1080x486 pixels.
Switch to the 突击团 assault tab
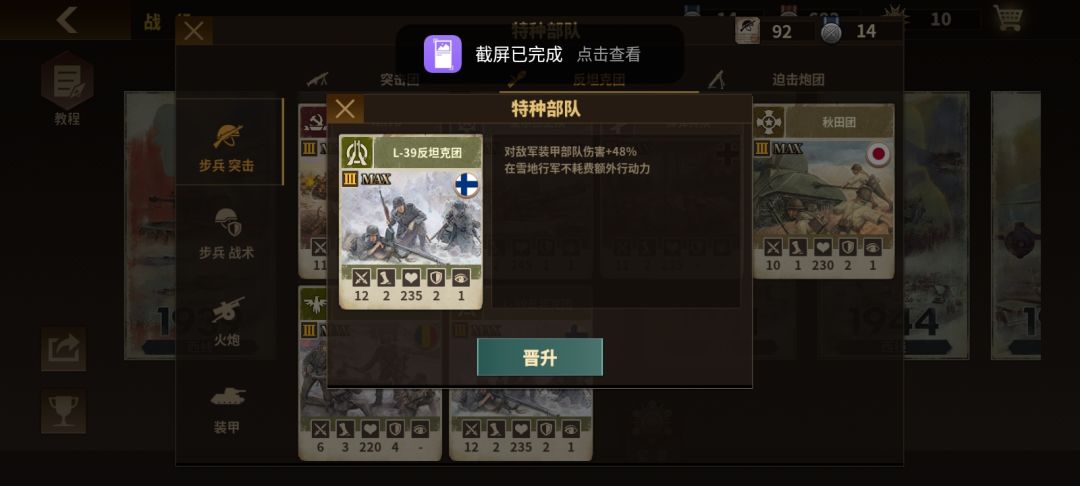pos(399,80)
